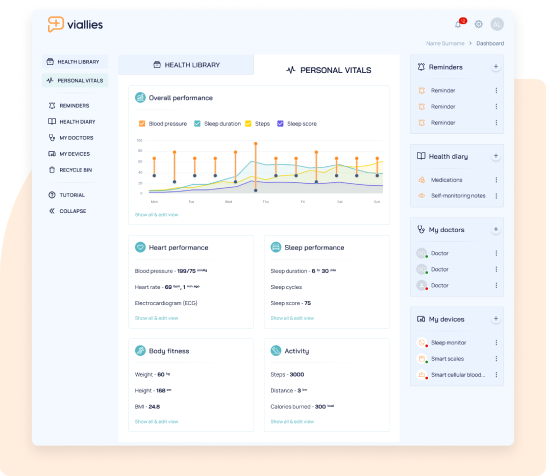The height and width of the screenshot is (476, 546).
Task: Add Health diary entry with plus button
Action: click(496, 156)
